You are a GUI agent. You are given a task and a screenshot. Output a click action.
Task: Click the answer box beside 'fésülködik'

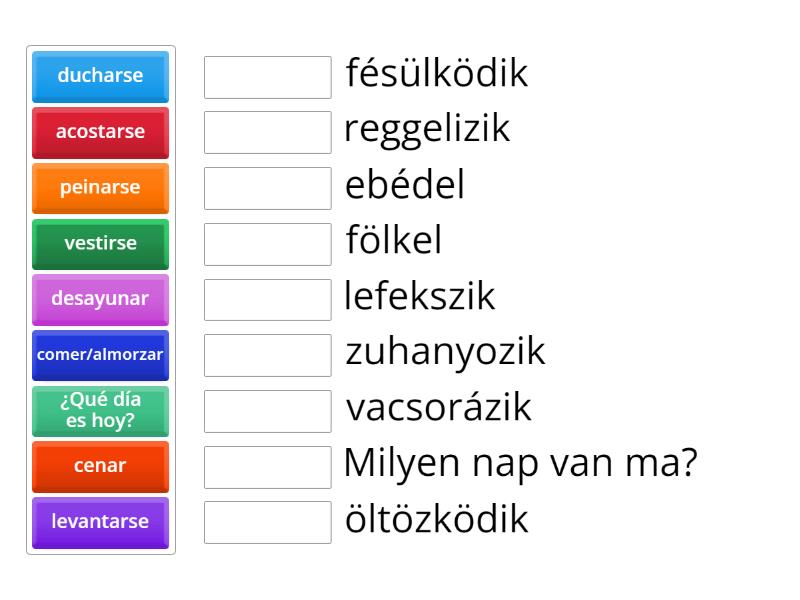(x=266, y=77)
